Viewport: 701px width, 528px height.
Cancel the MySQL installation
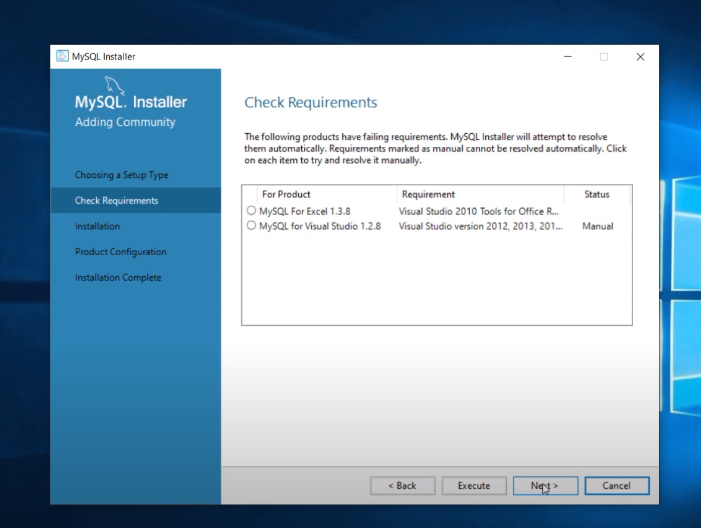click(617, 486)
